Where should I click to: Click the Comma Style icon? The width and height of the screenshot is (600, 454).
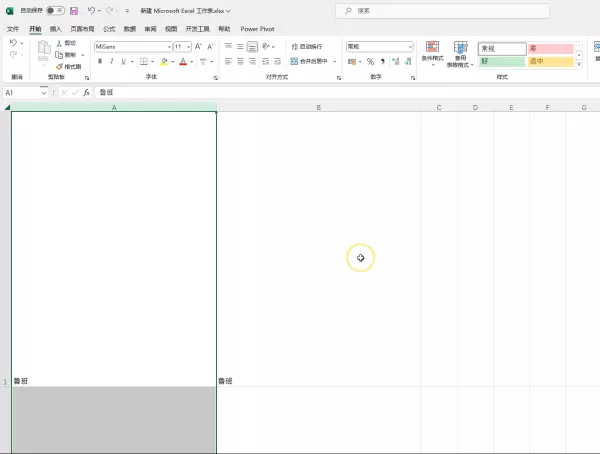coord(383,62)
